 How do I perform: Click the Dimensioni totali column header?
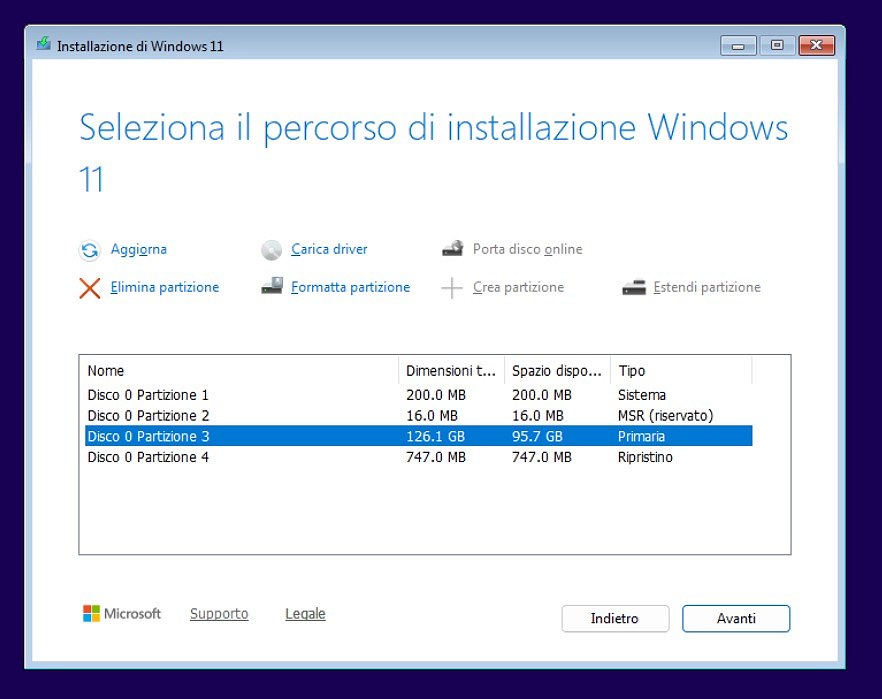(450, 370)
